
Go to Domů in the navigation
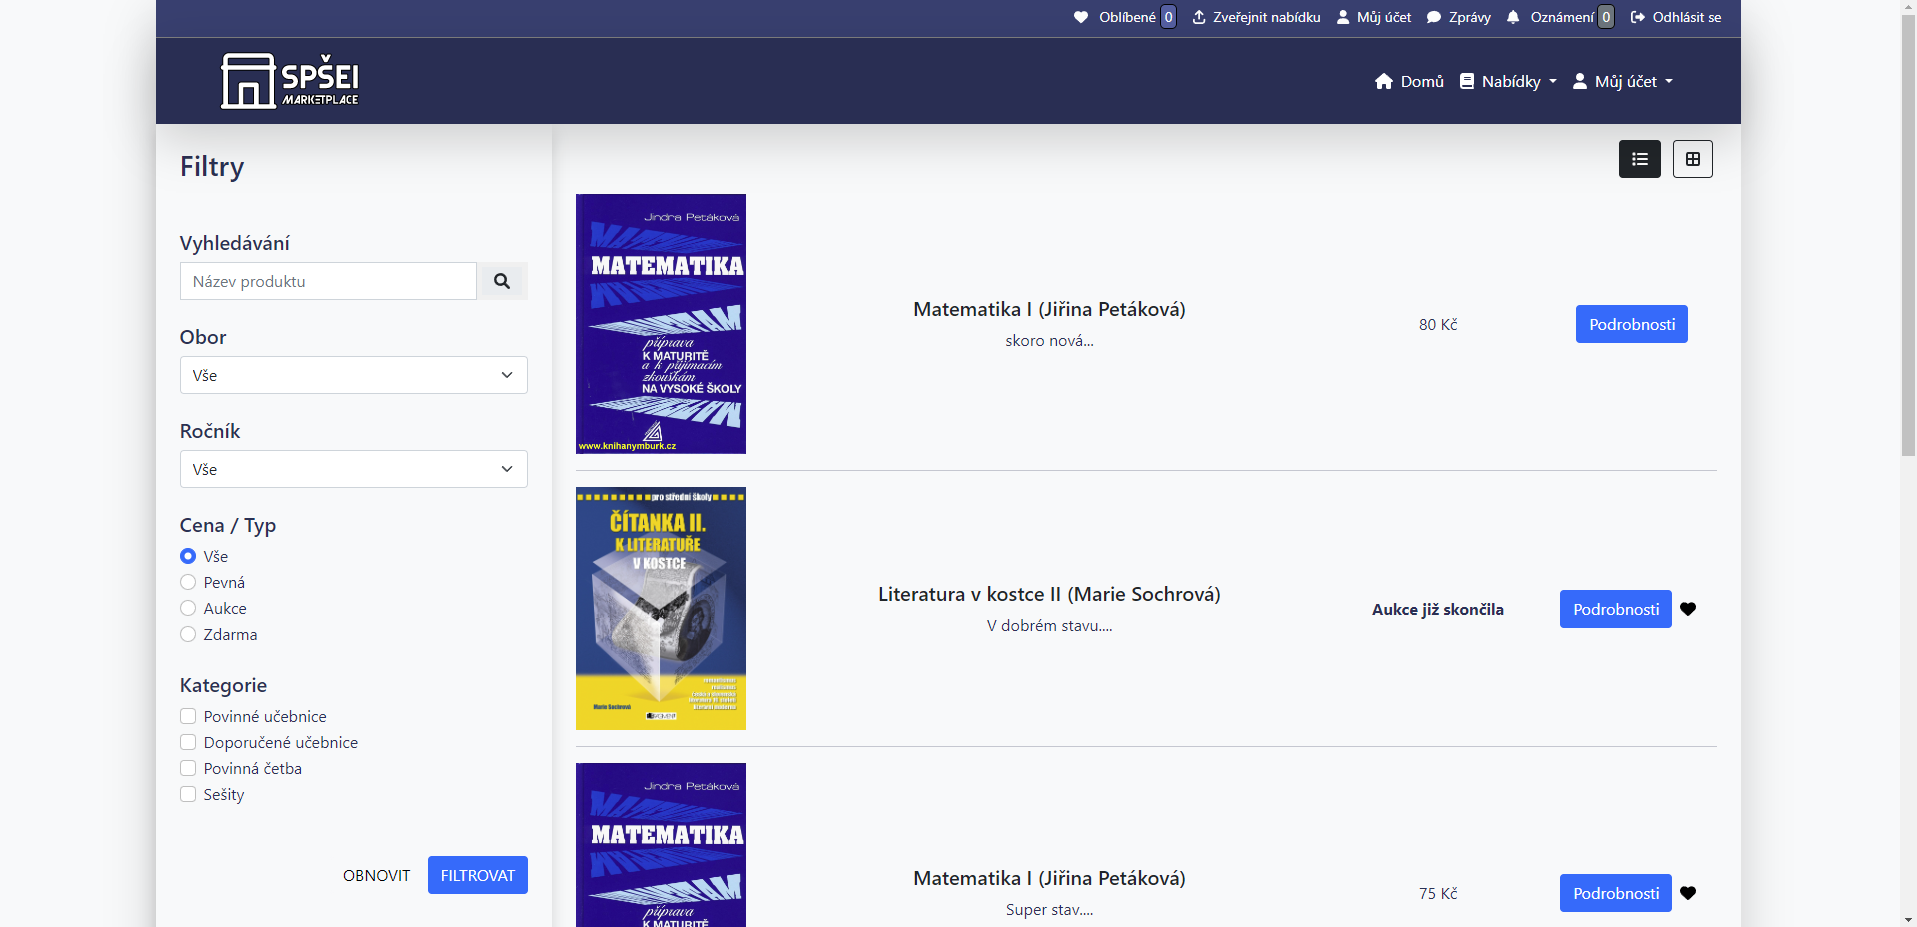click(1408, 81)
